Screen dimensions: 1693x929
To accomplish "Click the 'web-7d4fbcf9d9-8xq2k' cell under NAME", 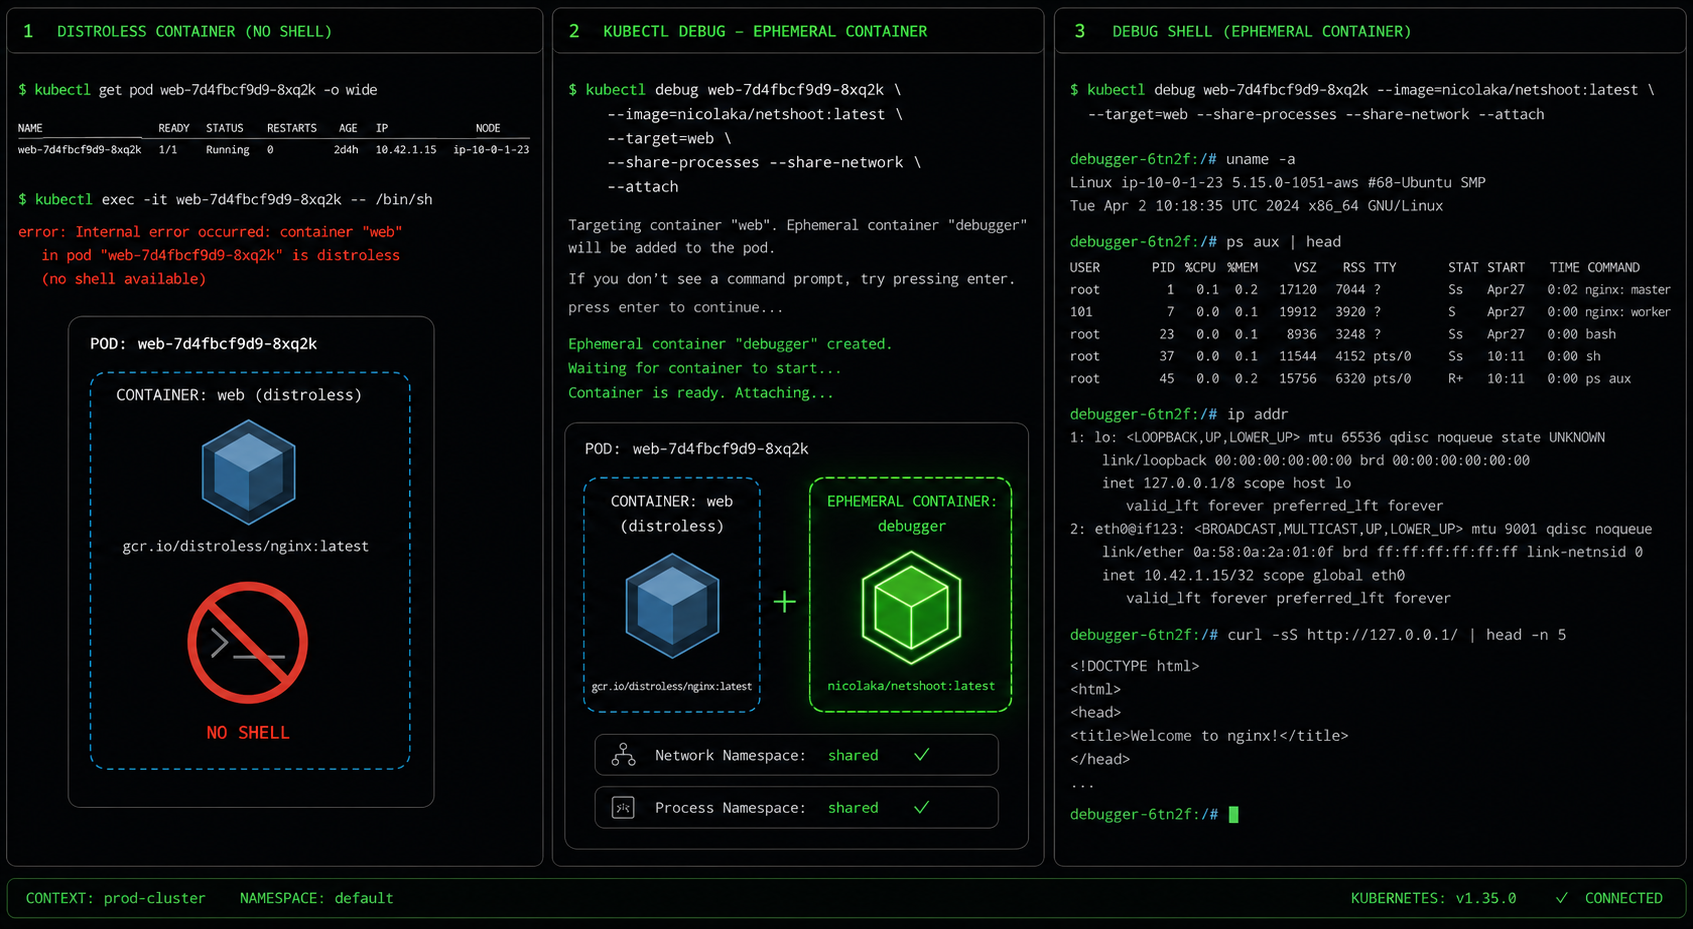I will [79, 150].
